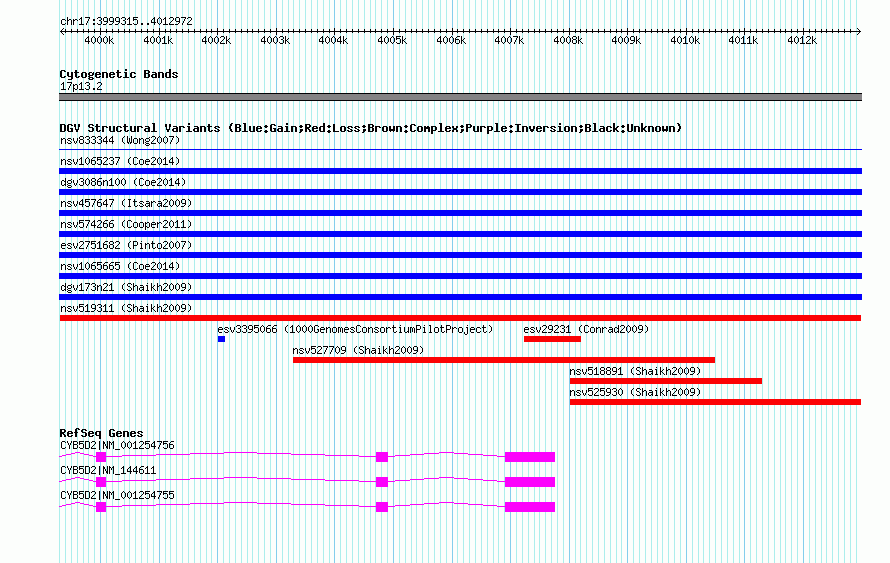The image size is (890, 563).
Task: Open the CYB5D2|NM_001254755 gene label
Action: point(117,495)
